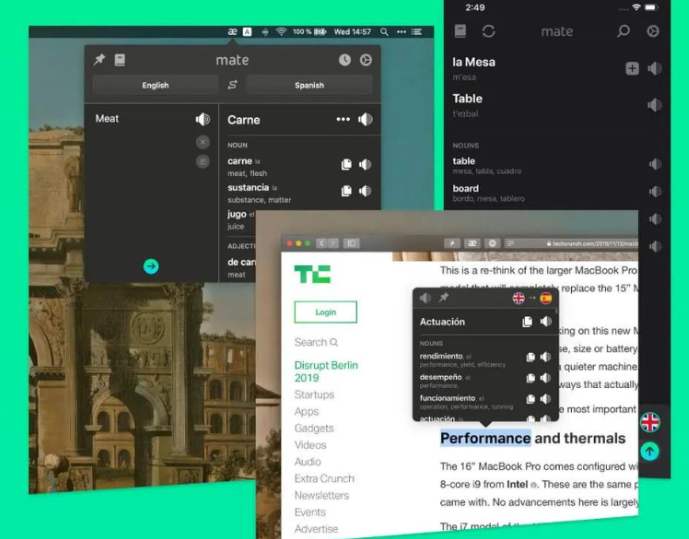Image resolution: width=689 pixels, height=539 pixels.
Task: Open Mate popup settings gear
Action: [366, 60]
